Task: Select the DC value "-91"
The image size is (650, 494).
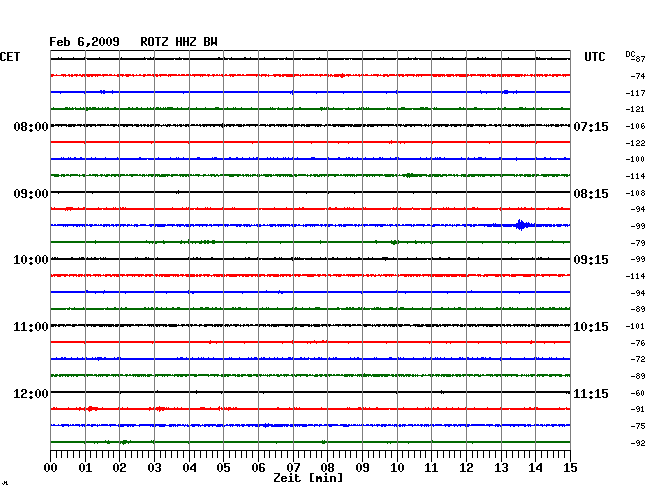Action: pos(638,409)
